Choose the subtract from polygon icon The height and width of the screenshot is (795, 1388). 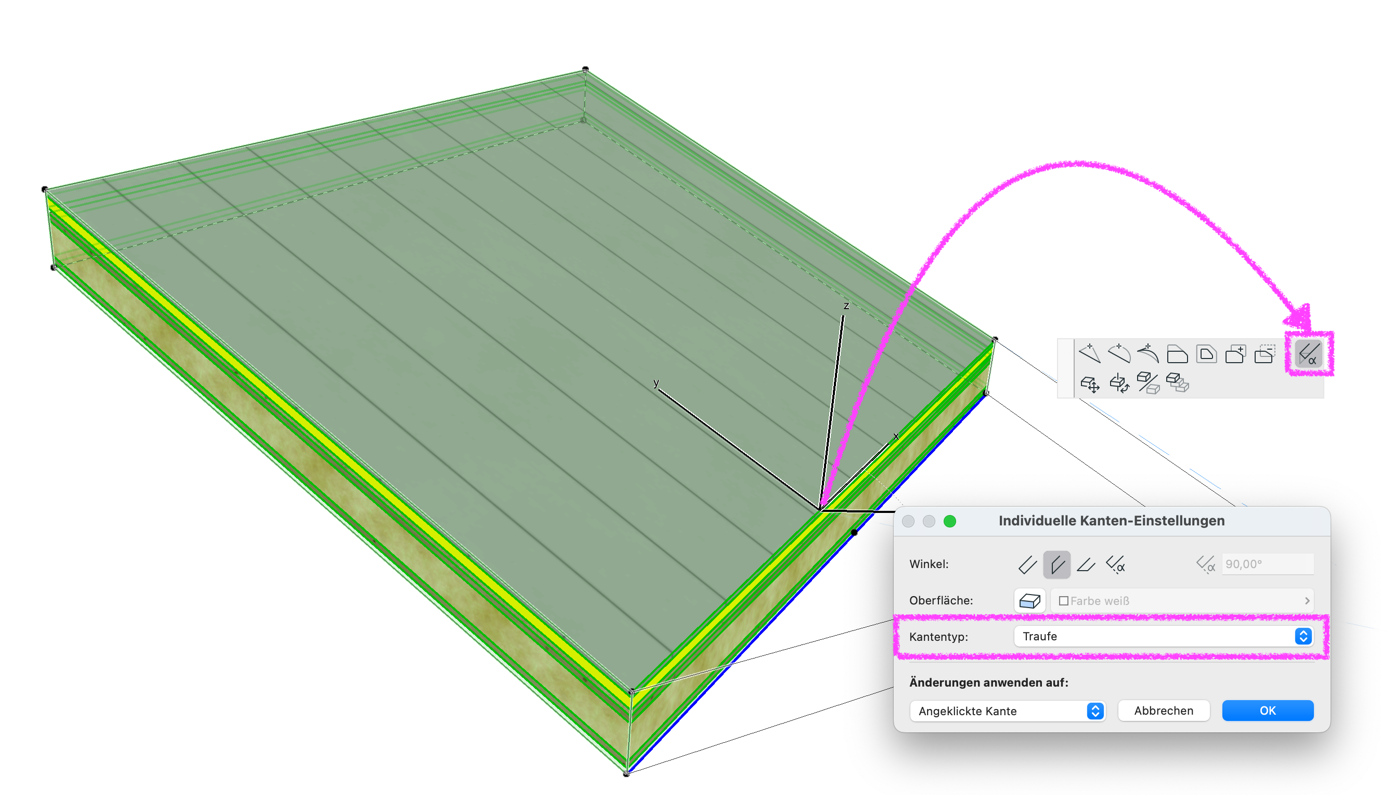pyautogui.click(x=1265, y=354)
